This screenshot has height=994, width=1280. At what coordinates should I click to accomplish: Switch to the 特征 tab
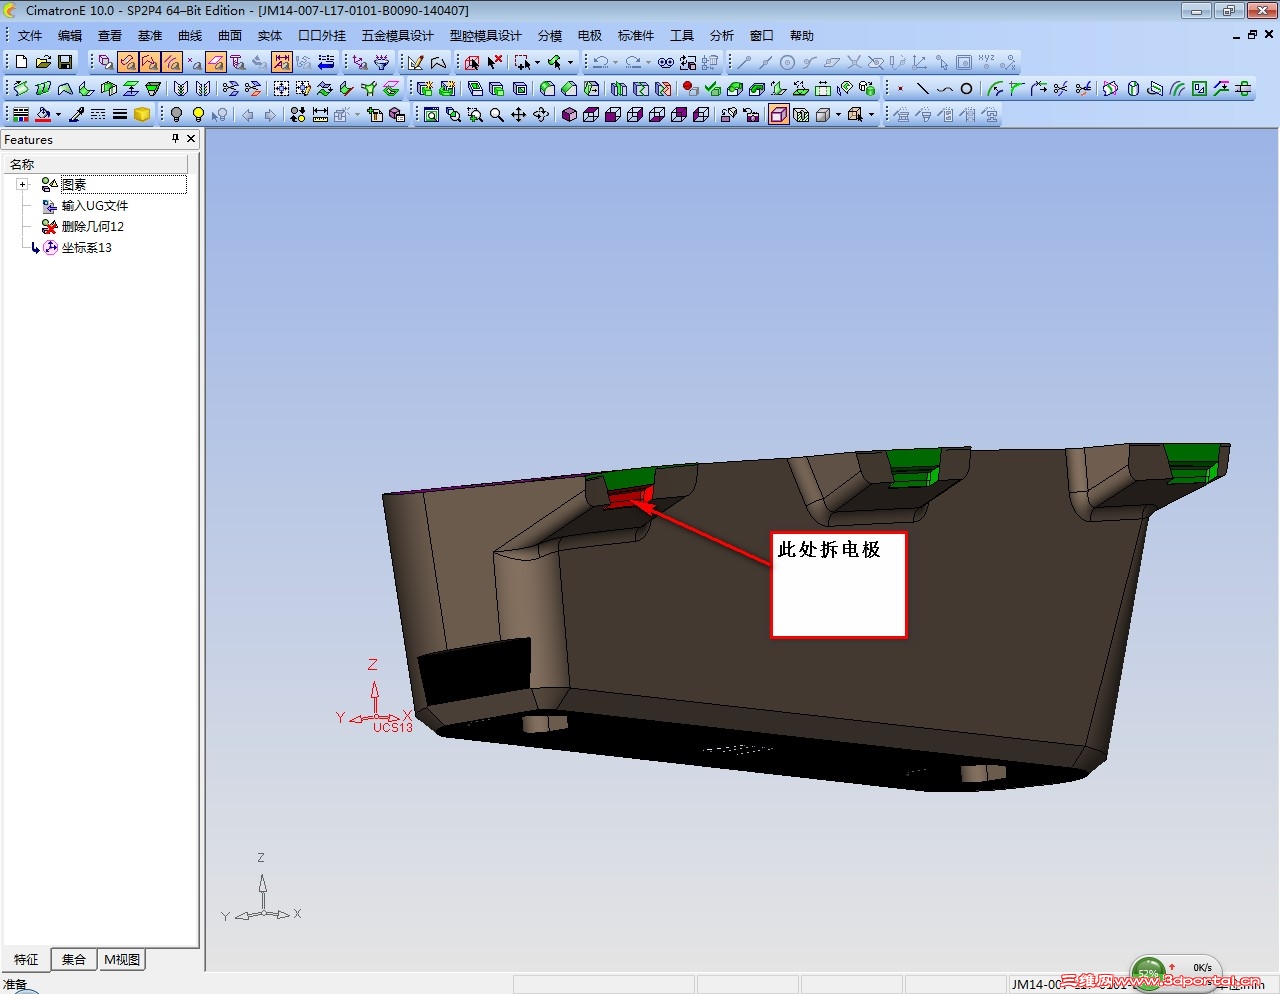[26, 960]
